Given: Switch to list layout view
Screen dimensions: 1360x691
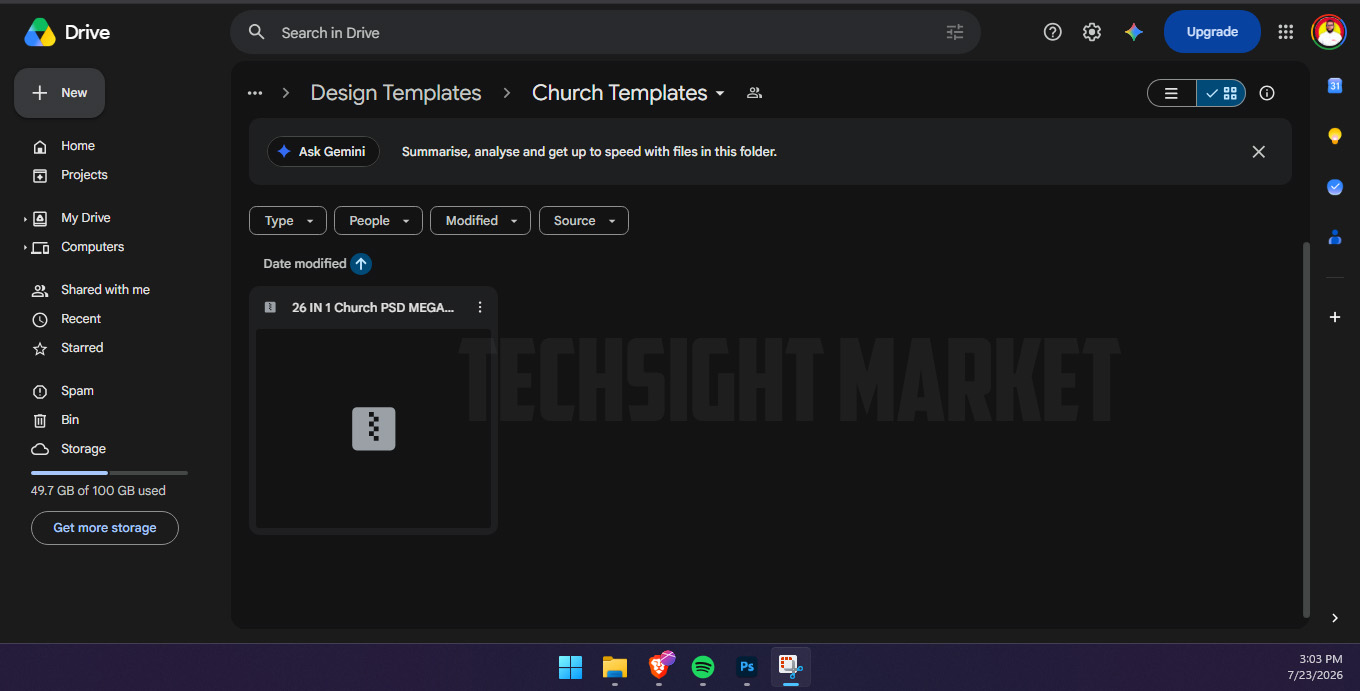Looking at the screenshot, I should pyautogui.click(x=1172, y=93).
